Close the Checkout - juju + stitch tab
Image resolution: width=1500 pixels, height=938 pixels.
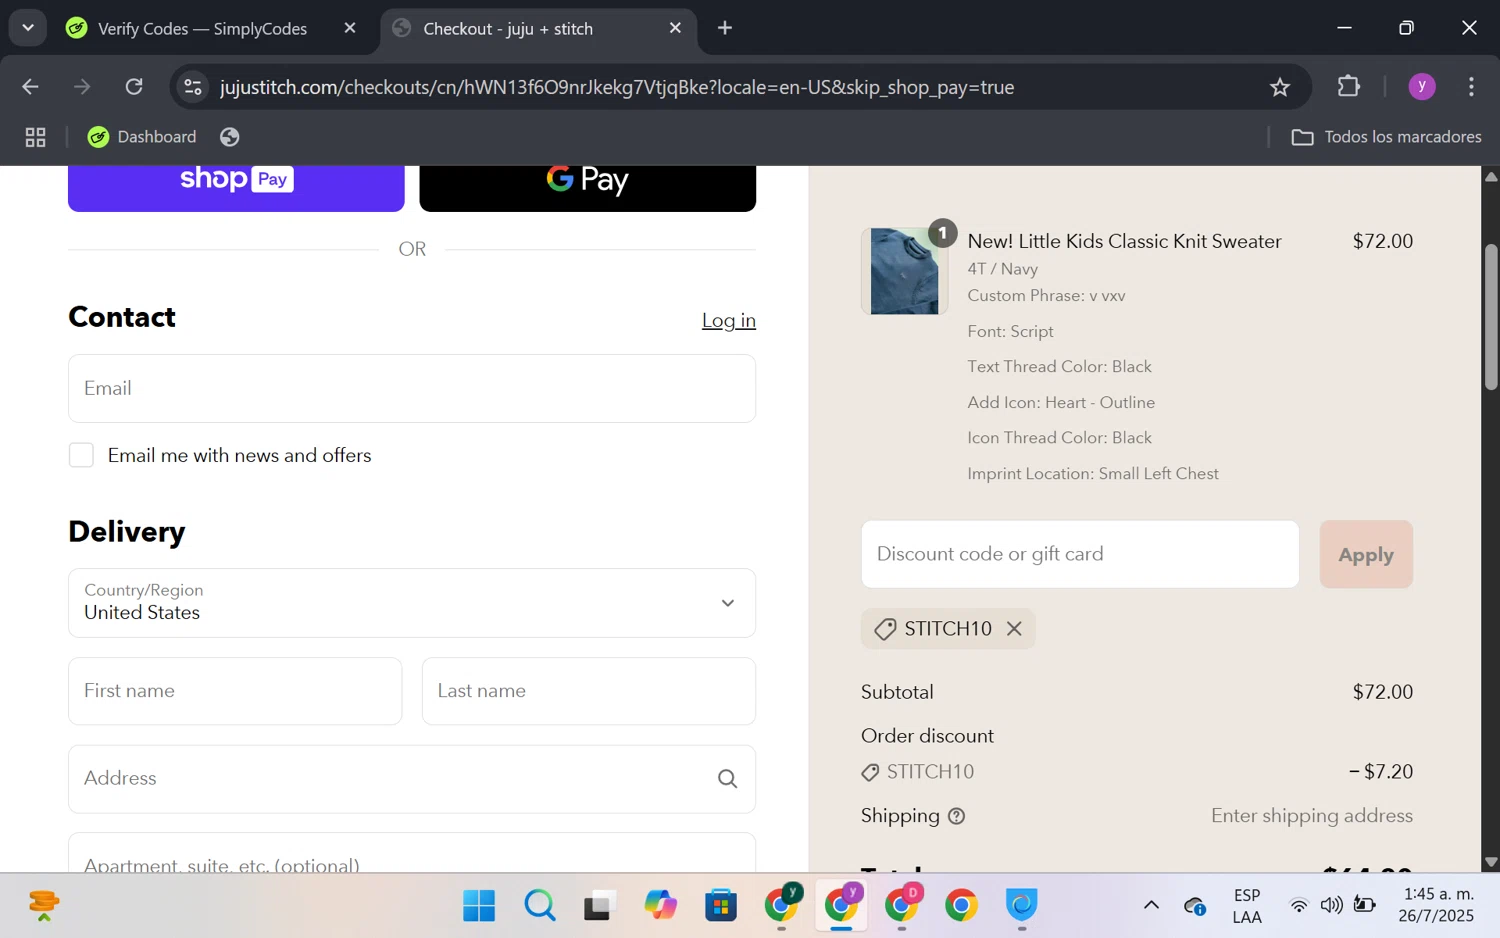(675, 28)
